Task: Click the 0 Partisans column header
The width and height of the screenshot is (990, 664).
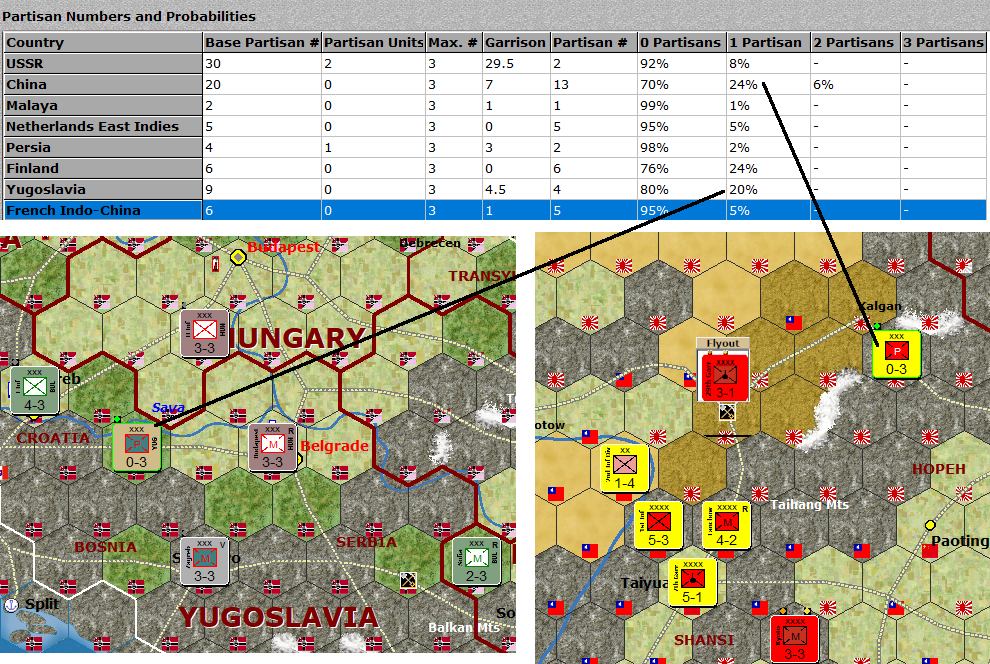Action: [x=681, y=42]
